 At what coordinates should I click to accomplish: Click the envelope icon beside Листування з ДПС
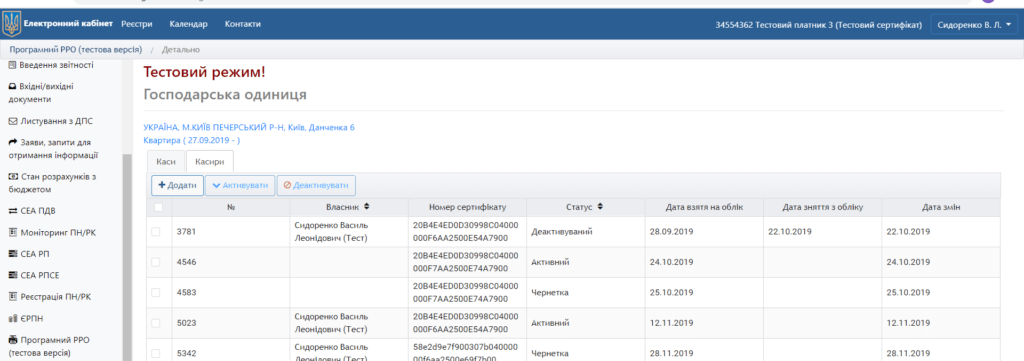tap(12, 121)
